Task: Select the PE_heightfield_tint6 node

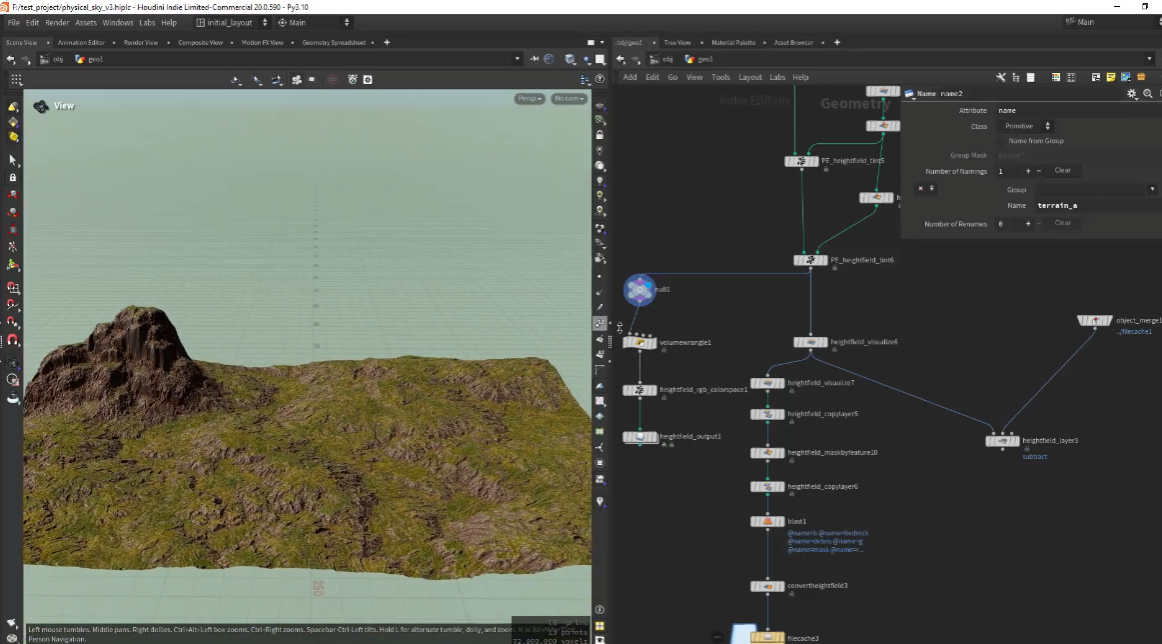Action: click(x=810, y=260)
